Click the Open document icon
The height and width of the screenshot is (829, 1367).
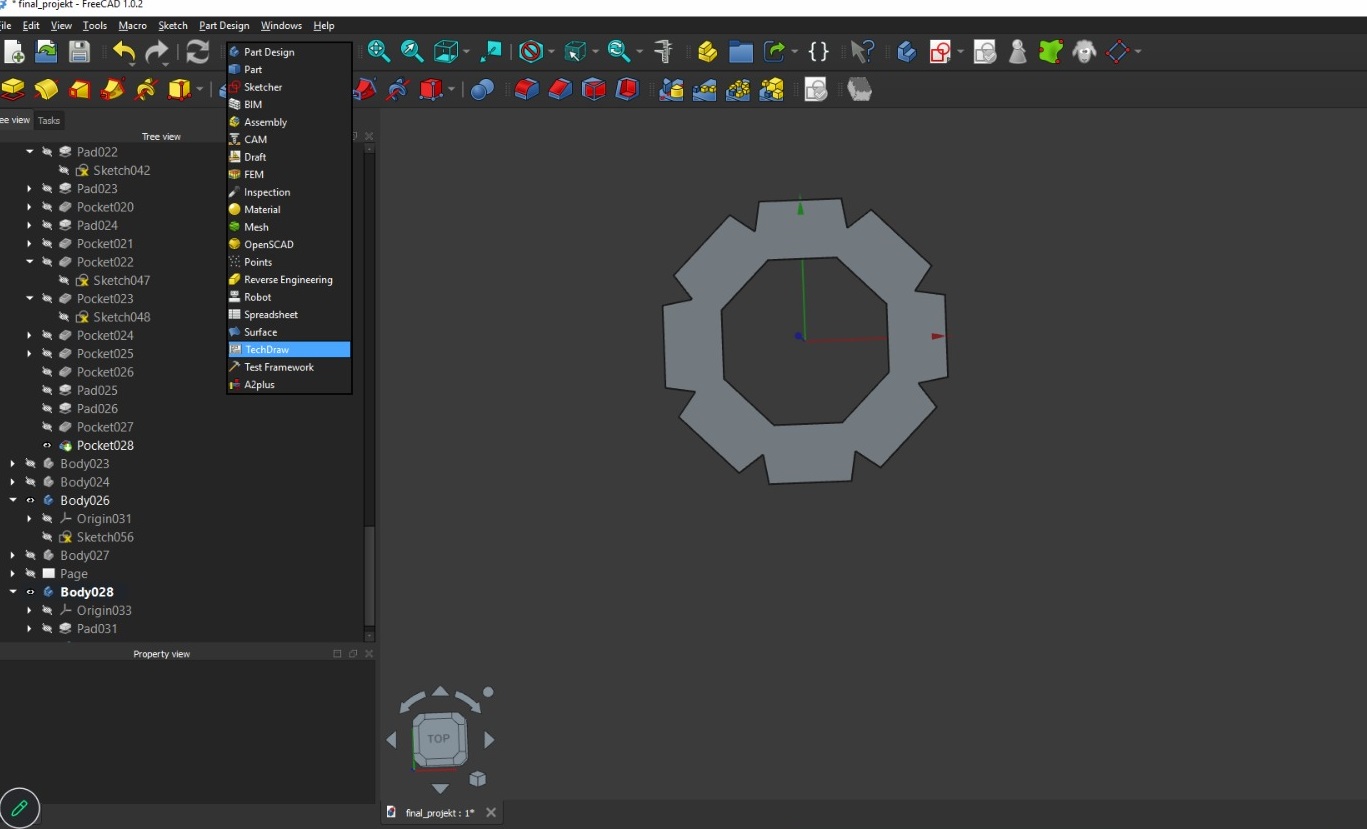click(x=46, y=52)
